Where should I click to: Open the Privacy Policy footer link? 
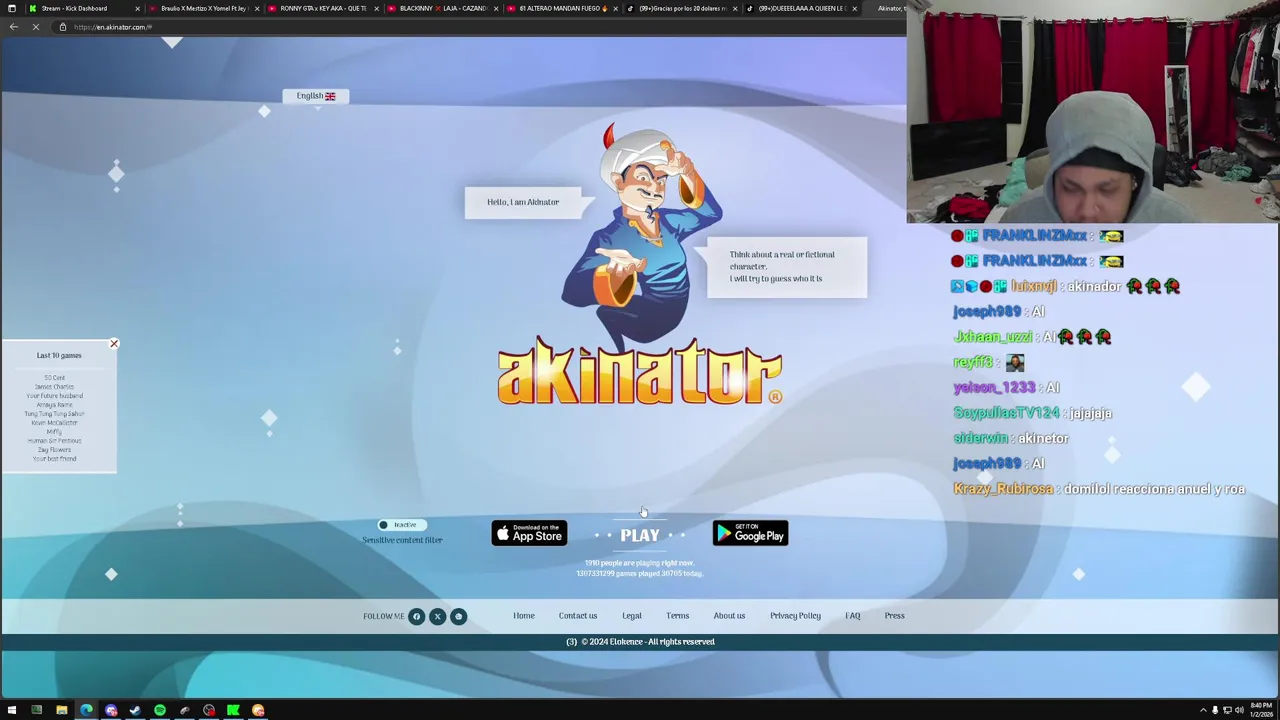[795, 616]
